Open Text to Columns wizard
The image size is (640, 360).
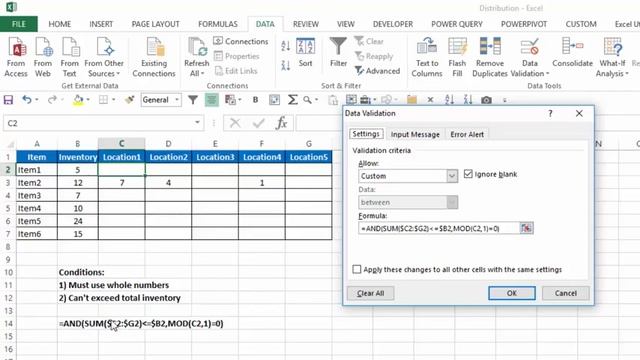[x=427, y=57]
